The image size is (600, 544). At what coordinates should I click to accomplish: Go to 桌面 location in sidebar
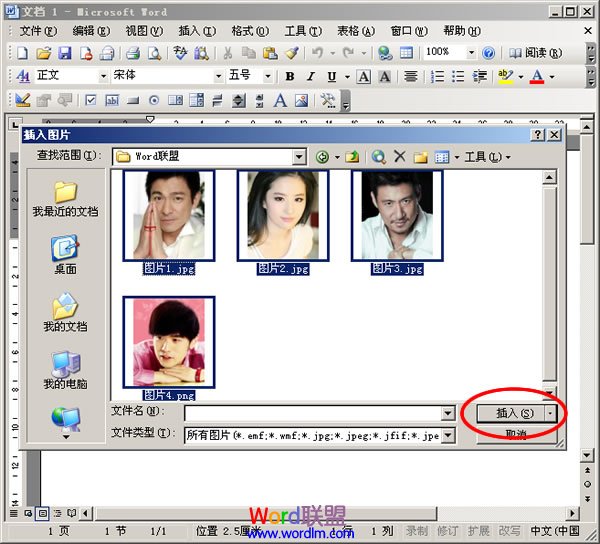tap(65, 255)
